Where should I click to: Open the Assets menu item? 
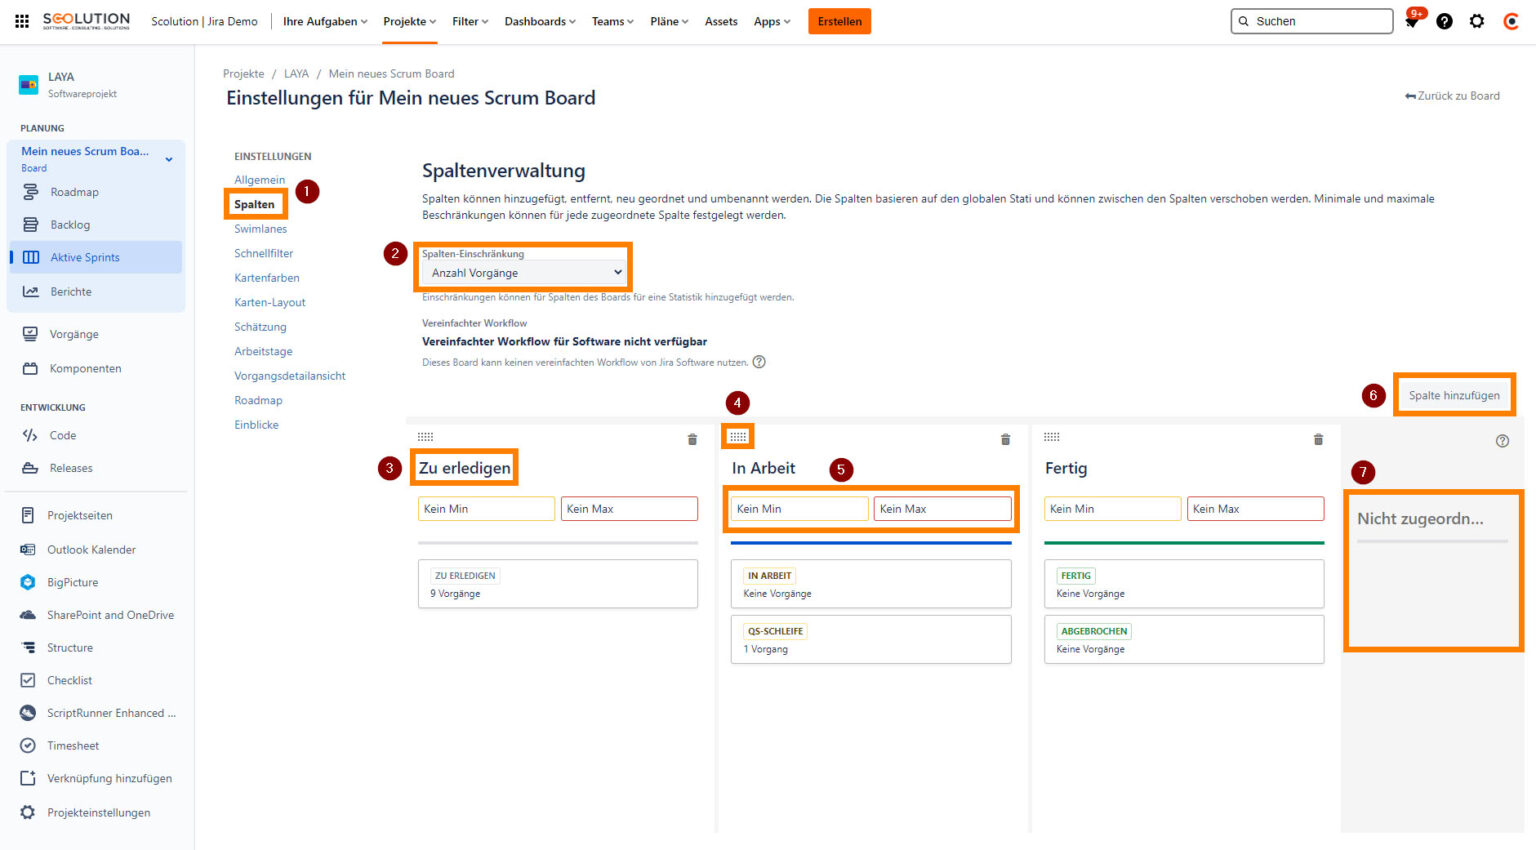720,20
